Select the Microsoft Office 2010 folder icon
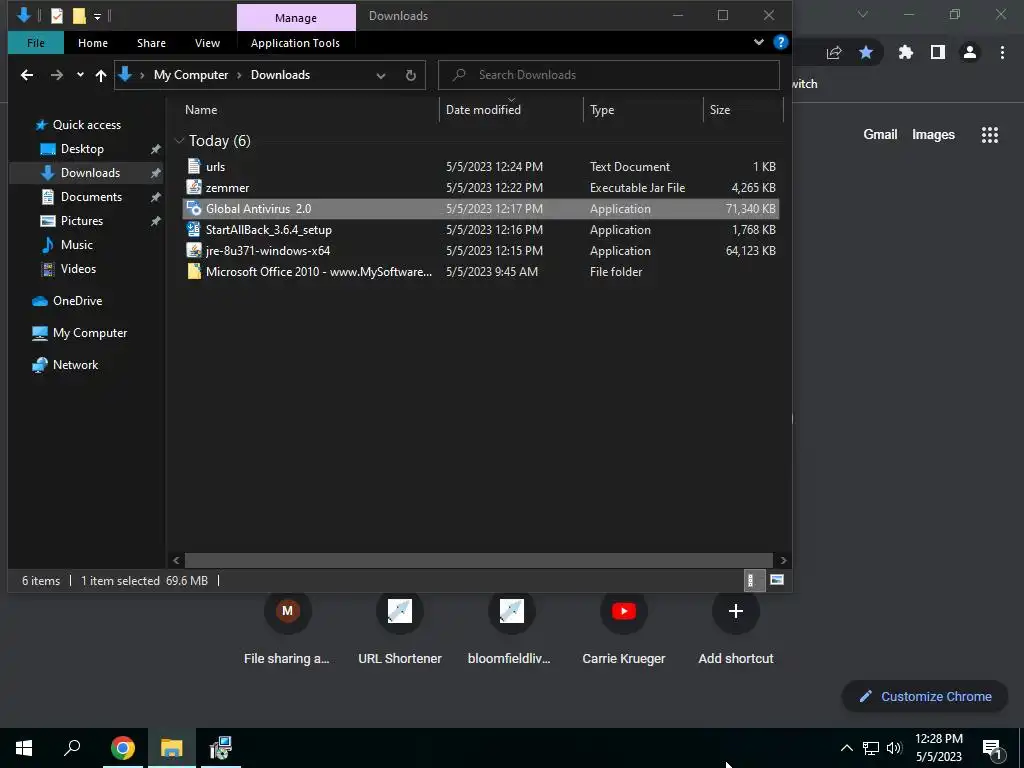Screen dimensions: 1024x768 pos(194,271)
